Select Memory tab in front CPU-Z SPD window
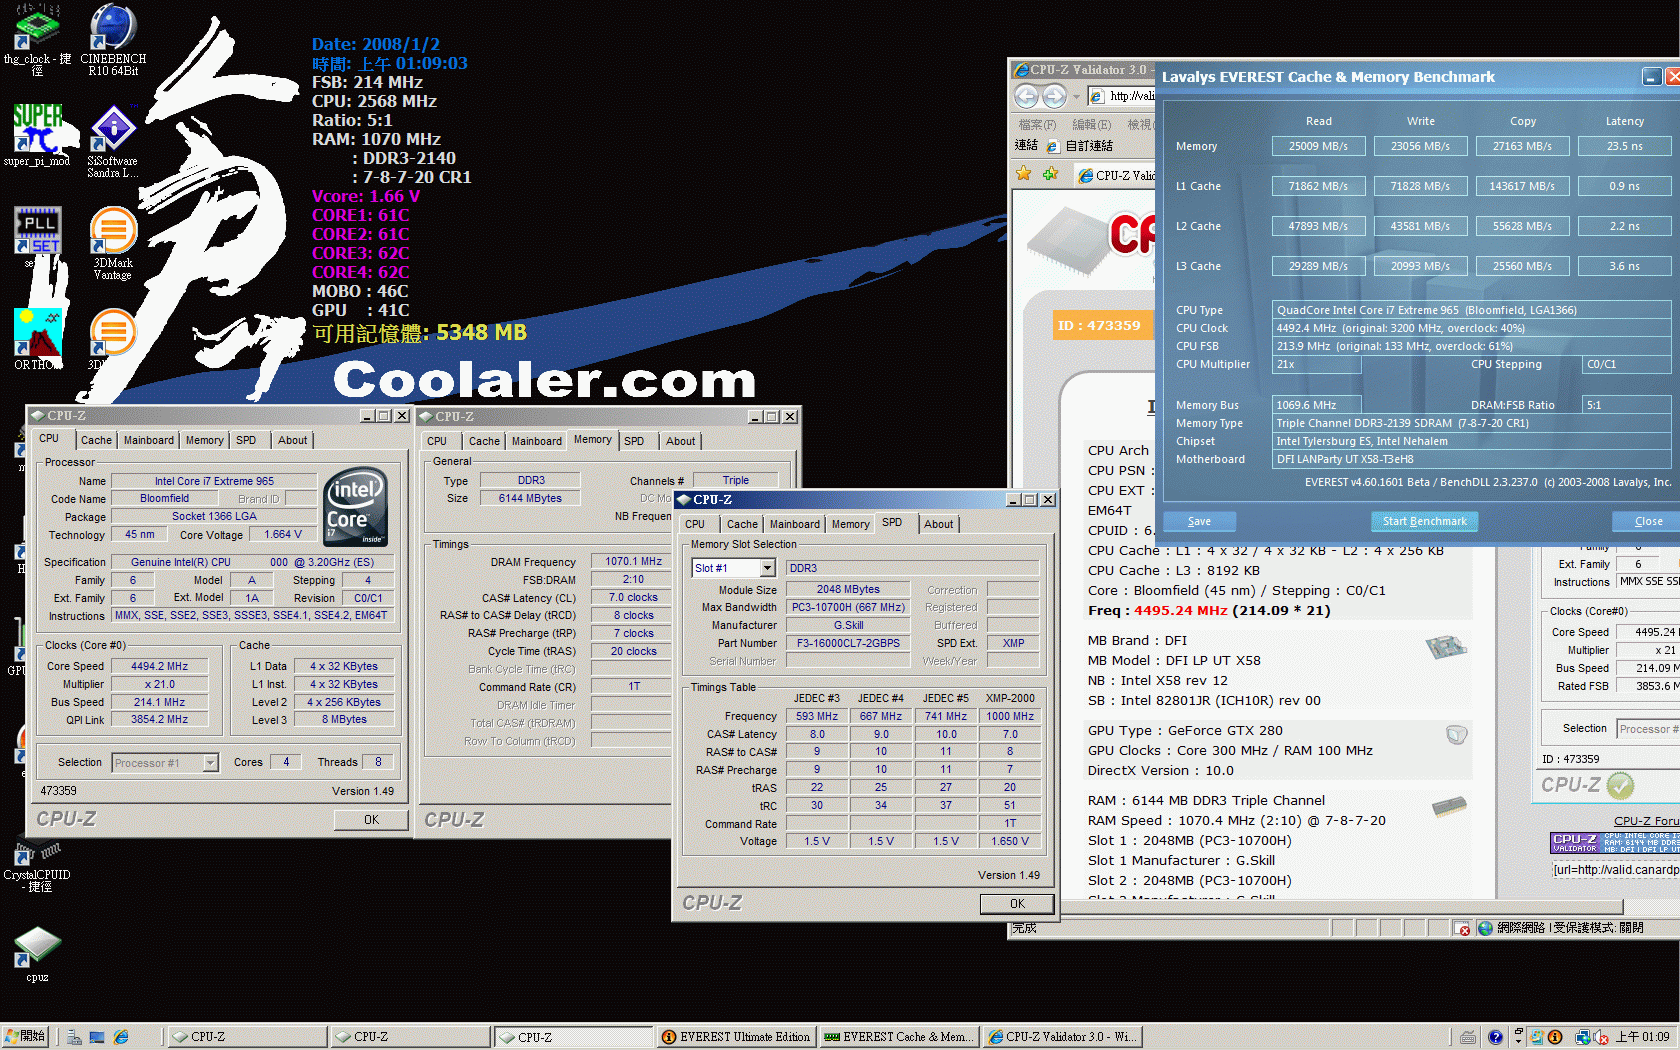Viewport: 1680px width, 1050px height. [851, 524]
